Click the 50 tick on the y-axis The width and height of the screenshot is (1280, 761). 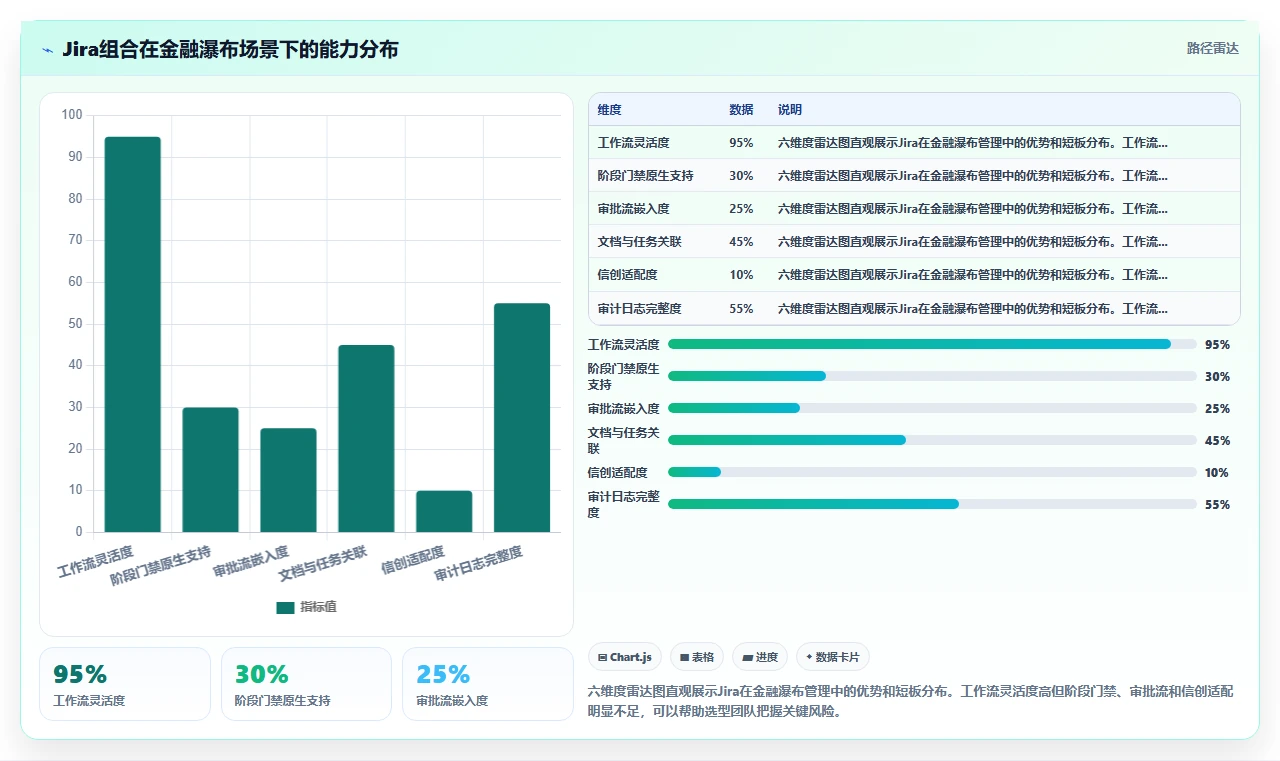(x=75, y=323)
